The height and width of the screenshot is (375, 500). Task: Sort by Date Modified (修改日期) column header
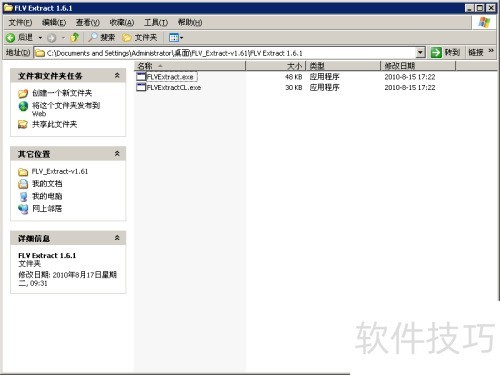[418, 66]
